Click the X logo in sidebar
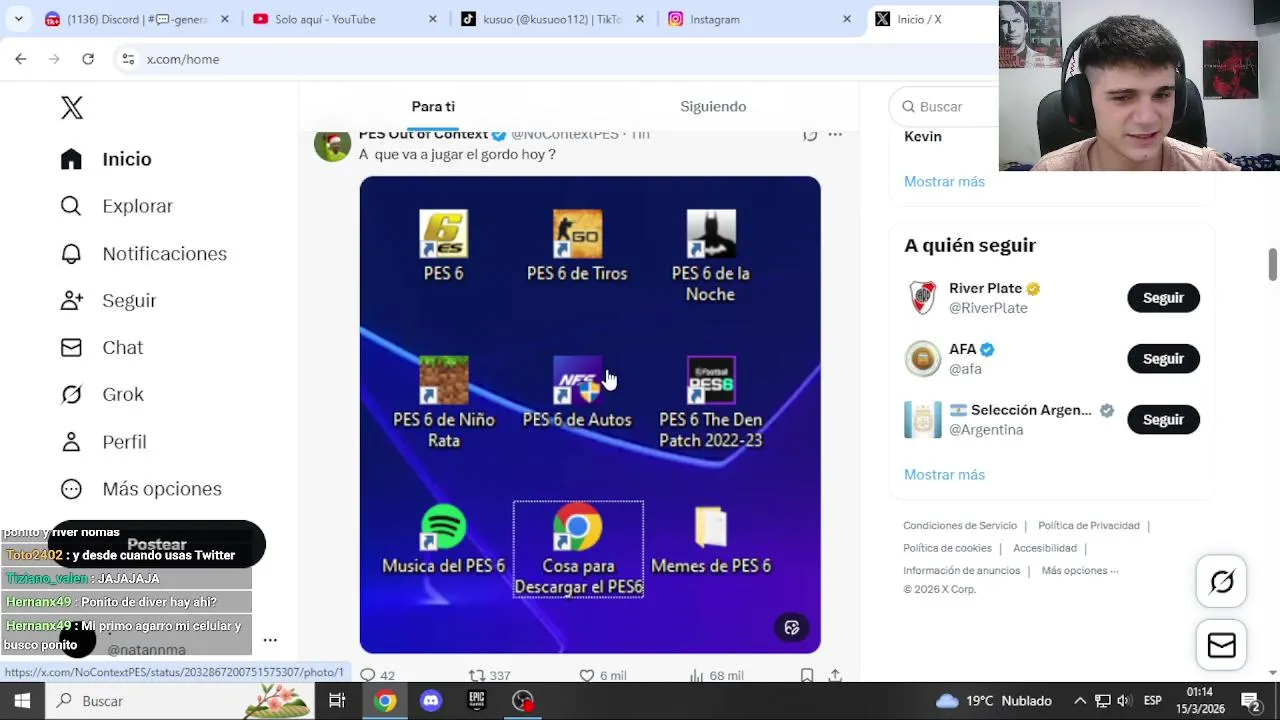 point(72,108)
